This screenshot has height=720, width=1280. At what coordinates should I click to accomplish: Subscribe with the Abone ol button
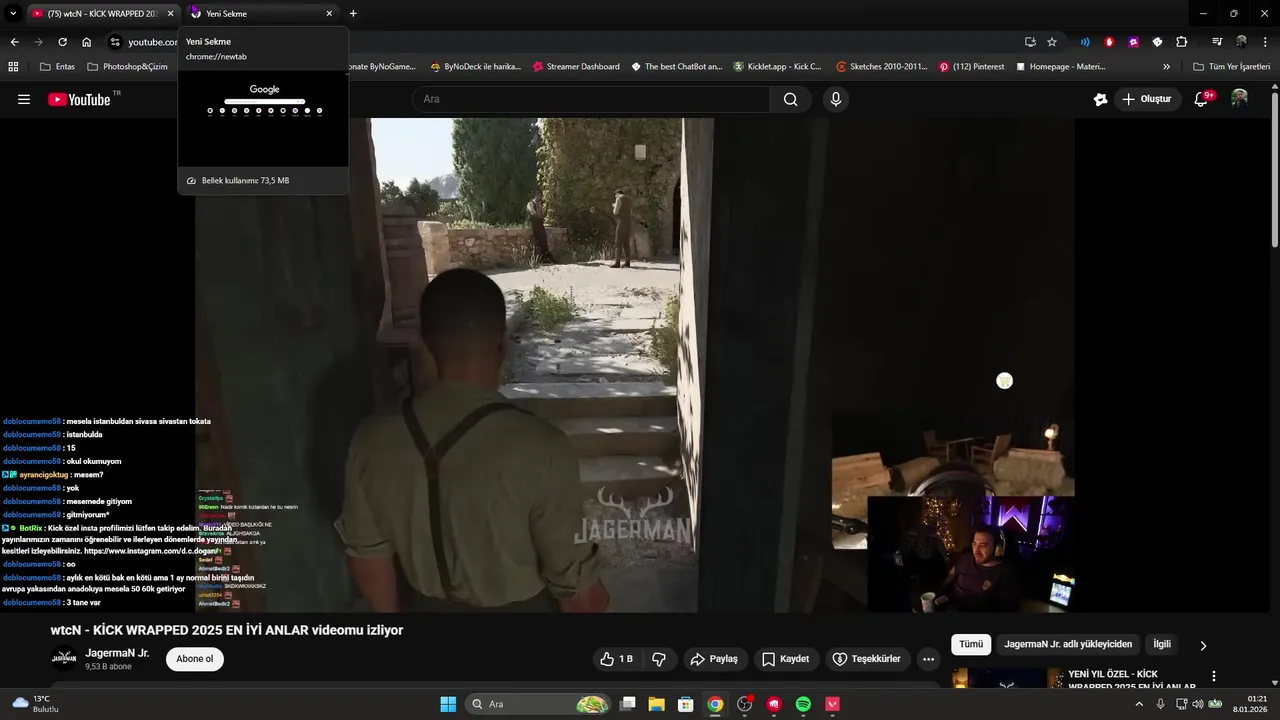(195, 659)
